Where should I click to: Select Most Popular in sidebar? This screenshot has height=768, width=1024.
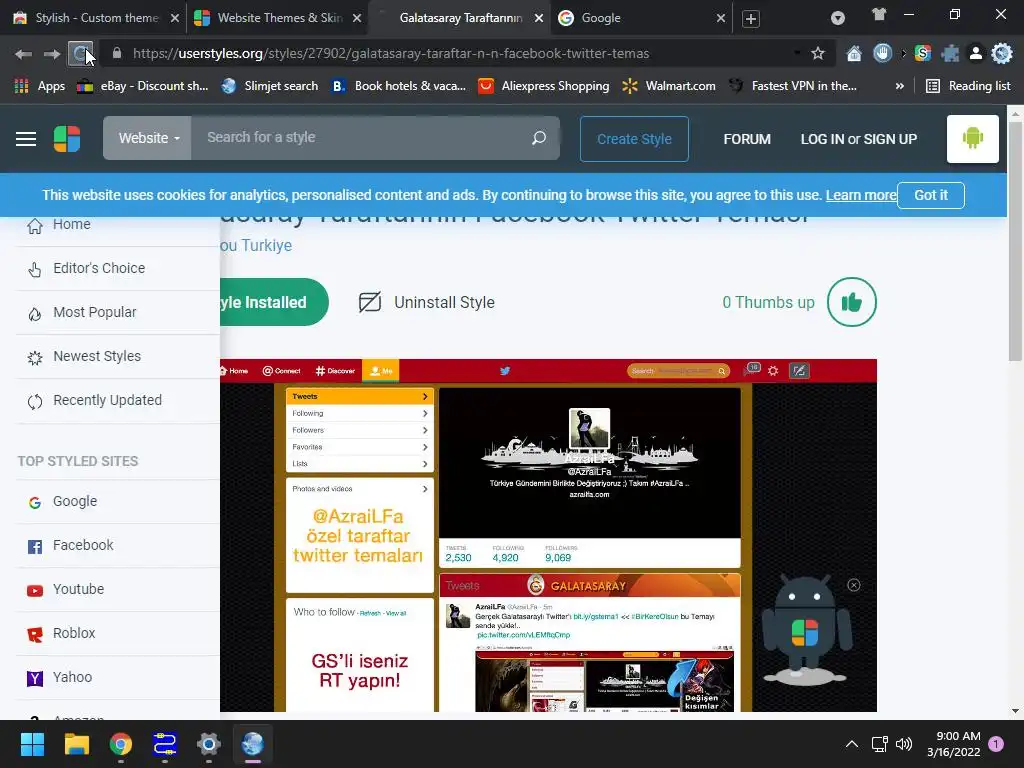coord(118,312)
